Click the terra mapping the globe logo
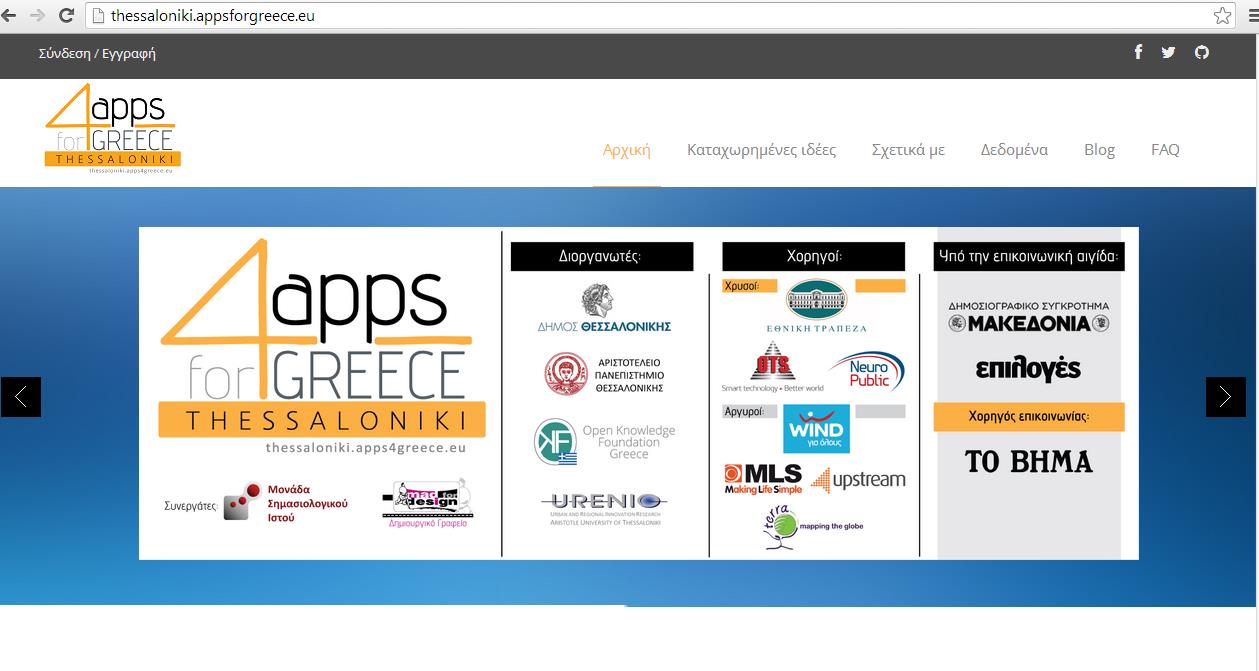1259x671 pixels. pyautogui.click(x=813, y=526)
